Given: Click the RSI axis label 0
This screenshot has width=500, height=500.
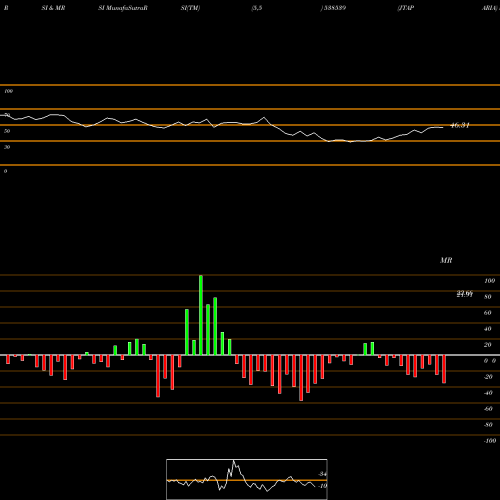Looking at the screenshot, I should click(x=5, y=171).
